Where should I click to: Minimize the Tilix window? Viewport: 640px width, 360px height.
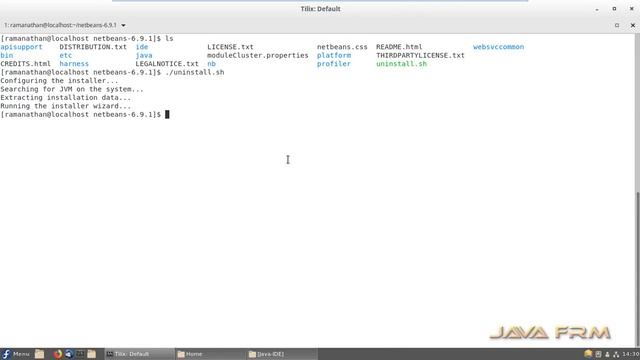[x=597, y=9]
